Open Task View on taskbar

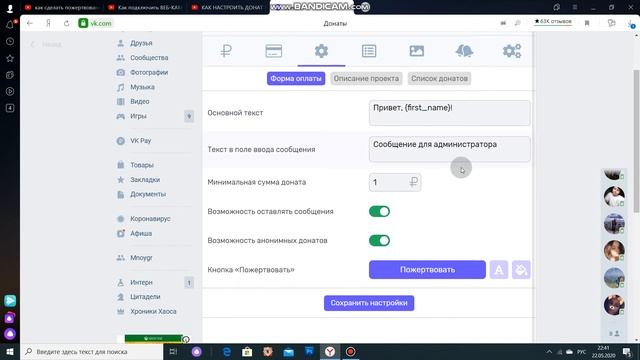pos(173,351)
